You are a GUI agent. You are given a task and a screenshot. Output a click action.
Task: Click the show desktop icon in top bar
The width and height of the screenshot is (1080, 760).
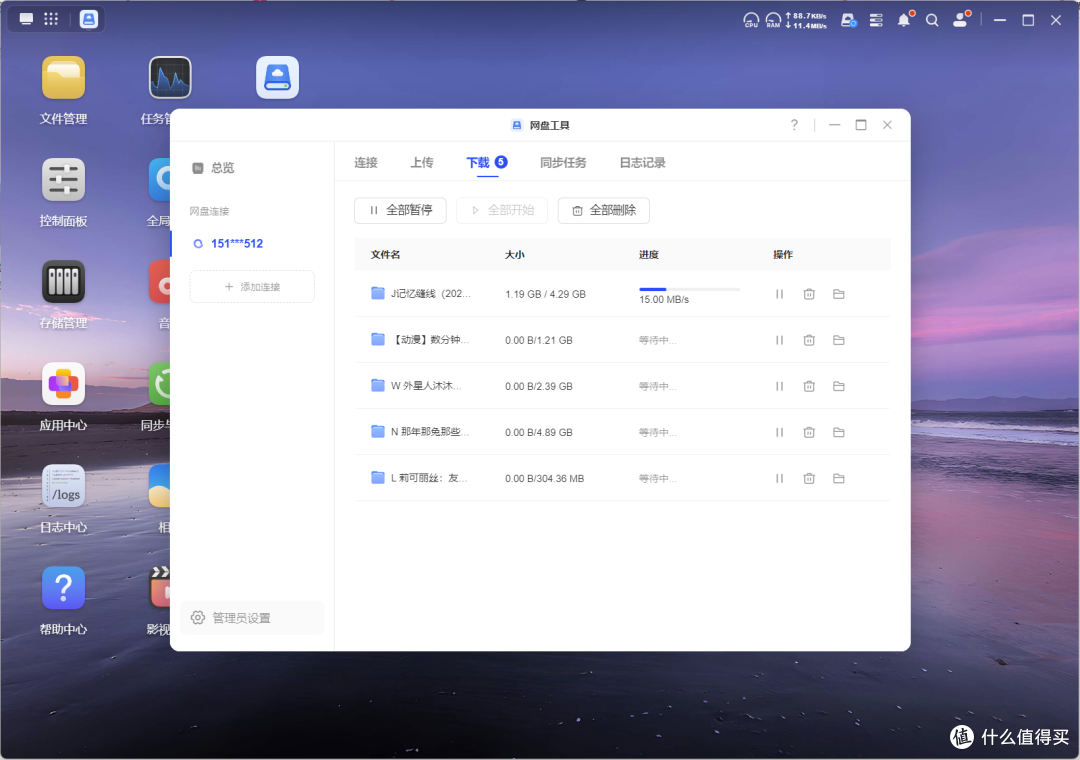[26, 19]
